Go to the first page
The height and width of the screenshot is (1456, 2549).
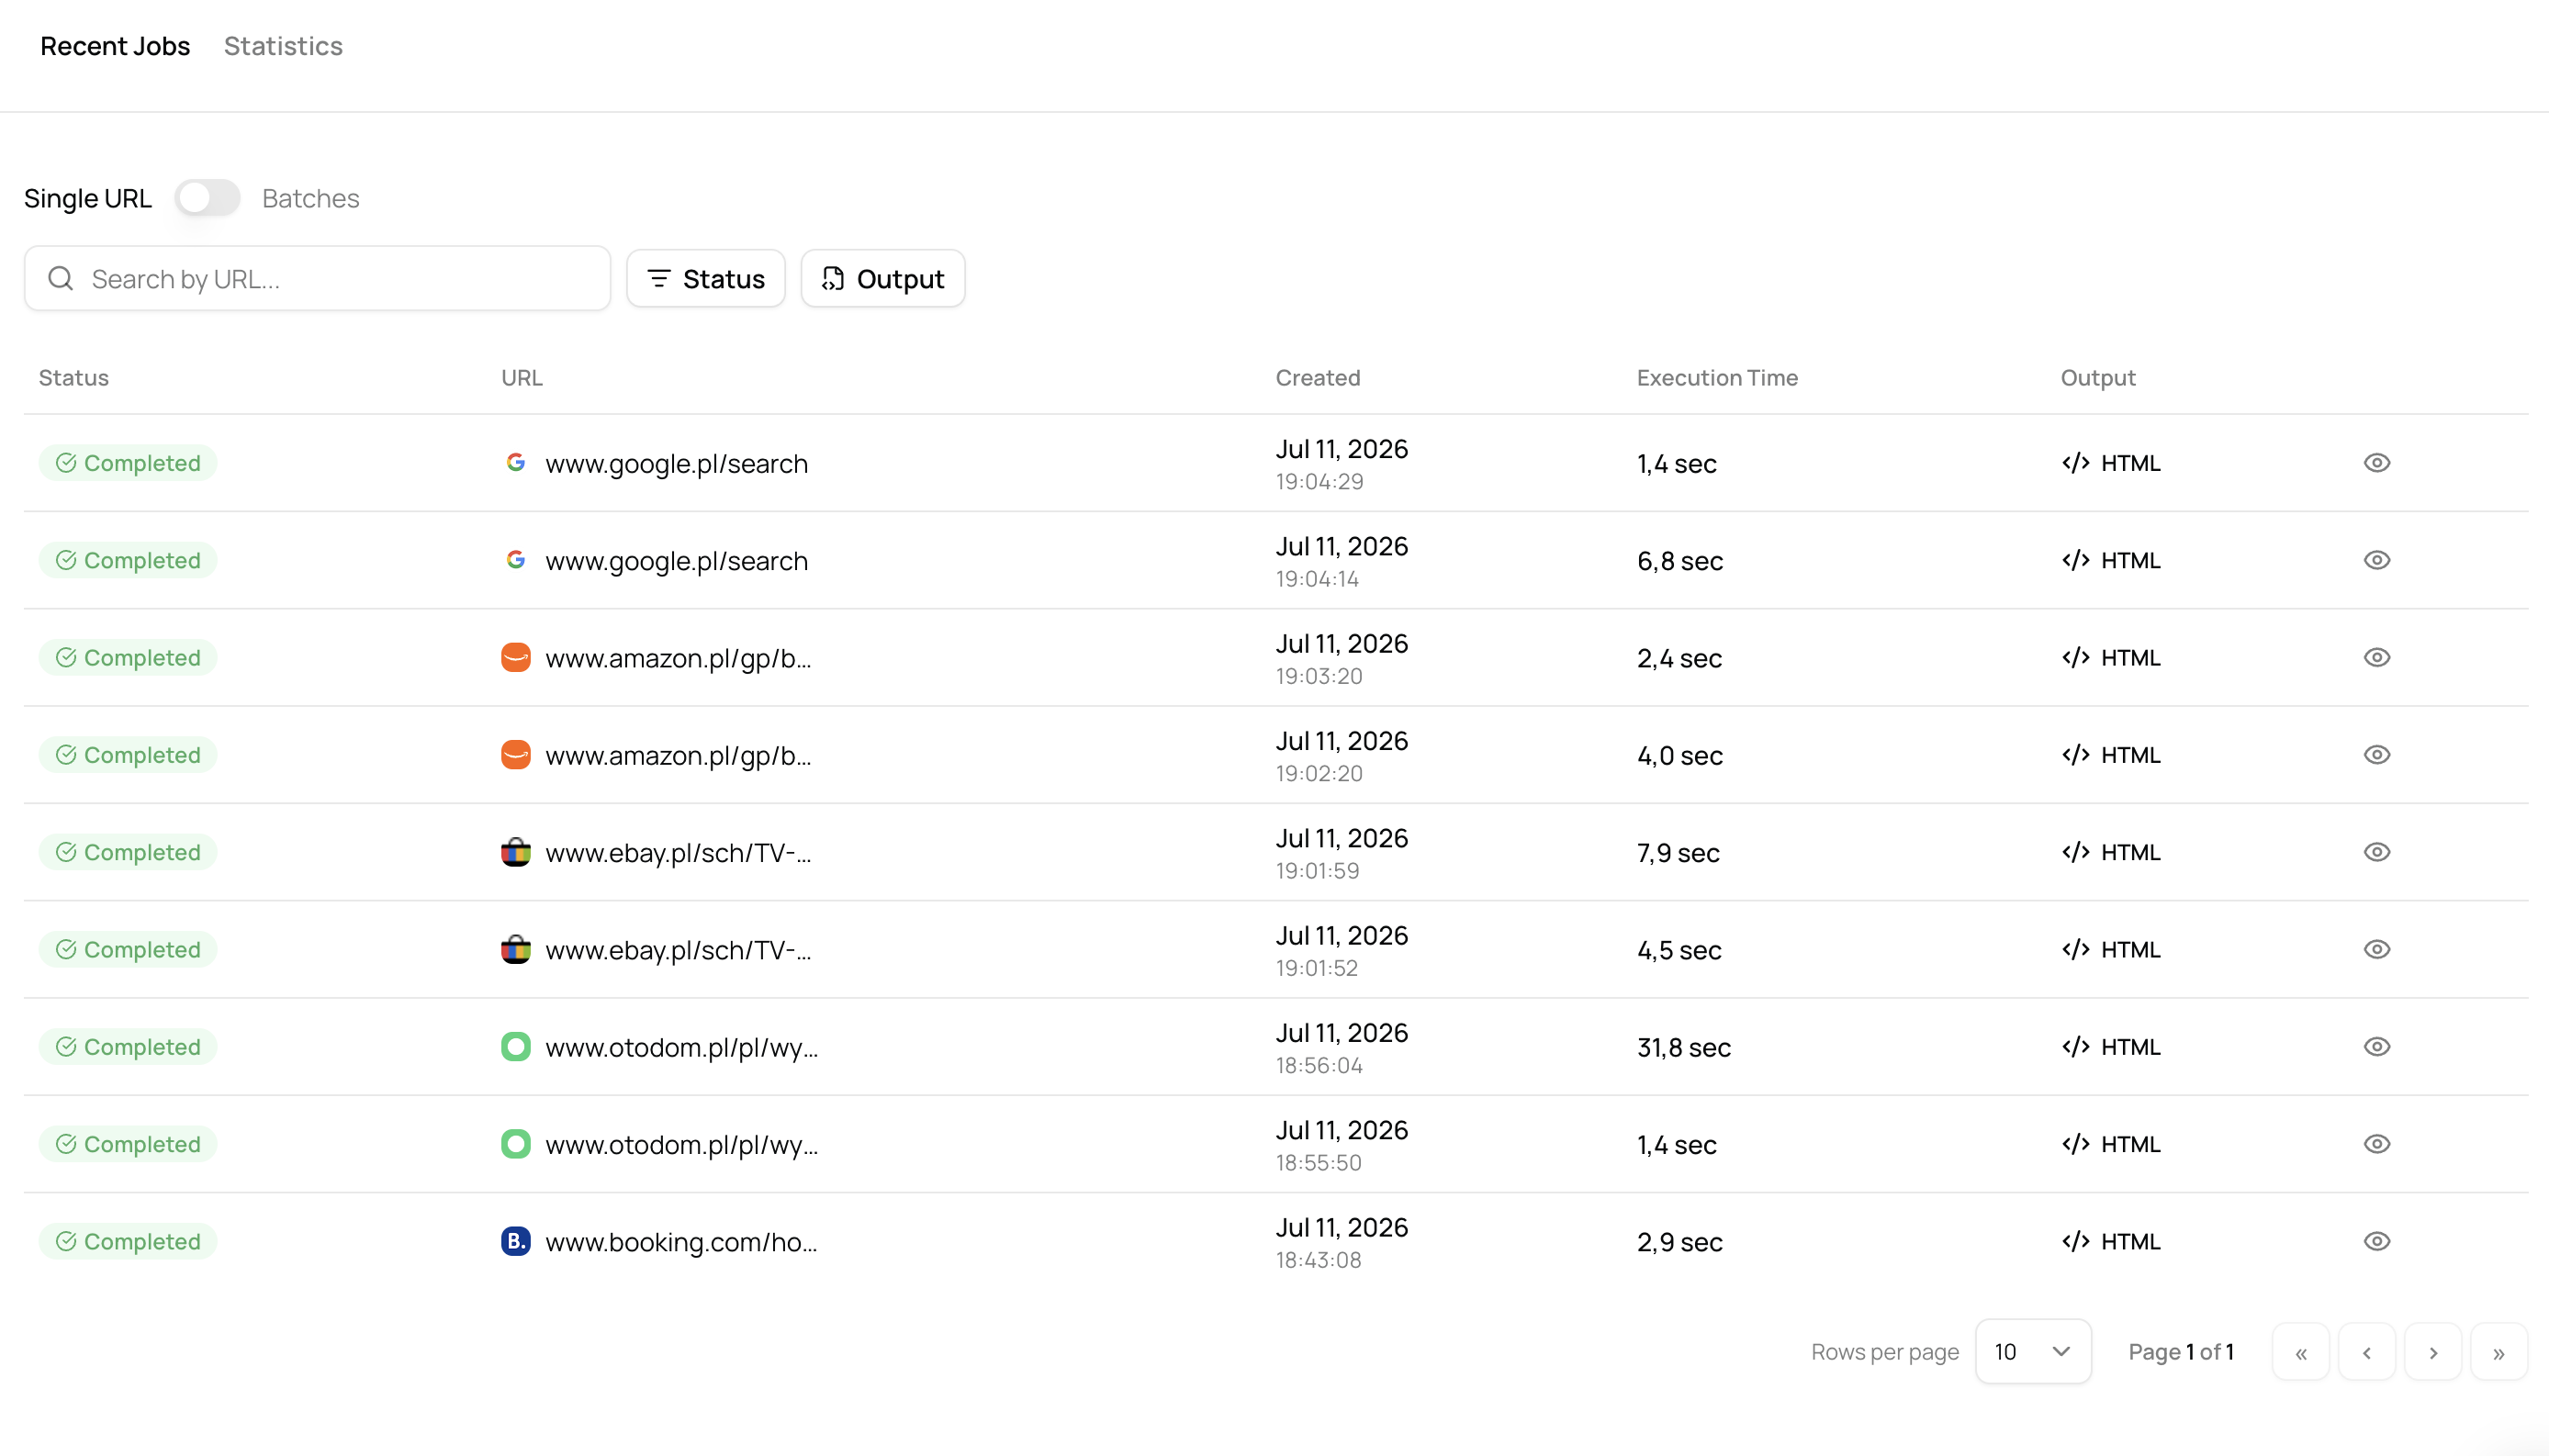pyautogui.click(x=2301, y=1352)
